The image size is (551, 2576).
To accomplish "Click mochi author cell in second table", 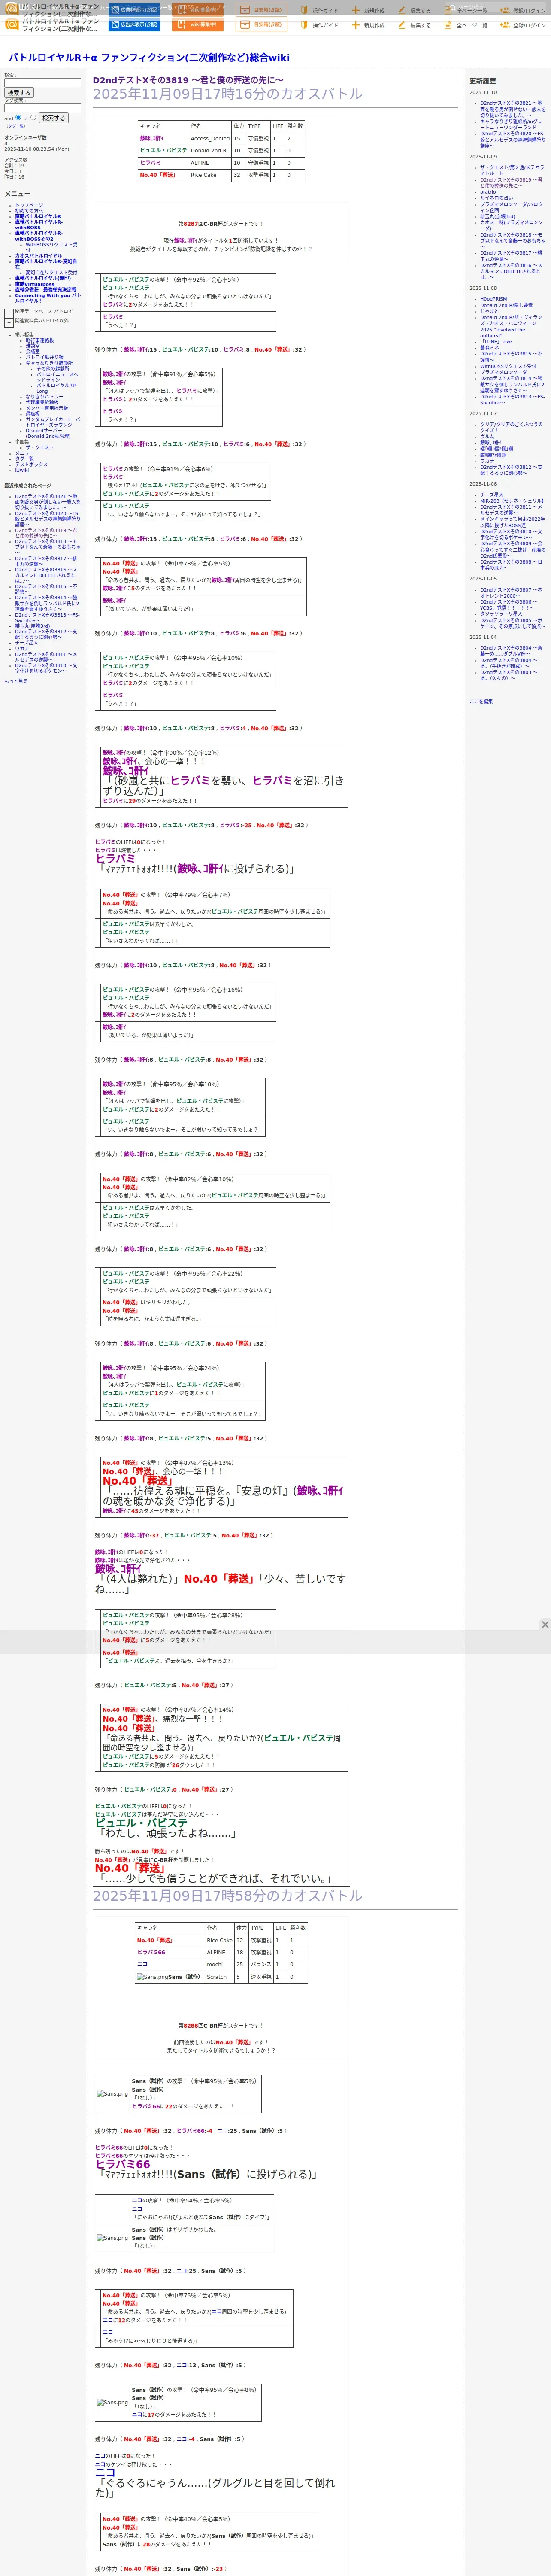I will 219,1965.
